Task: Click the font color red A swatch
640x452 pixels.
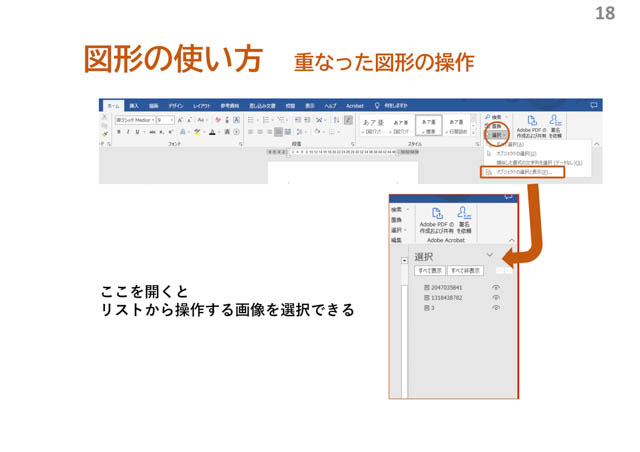Action: [213, 132]
